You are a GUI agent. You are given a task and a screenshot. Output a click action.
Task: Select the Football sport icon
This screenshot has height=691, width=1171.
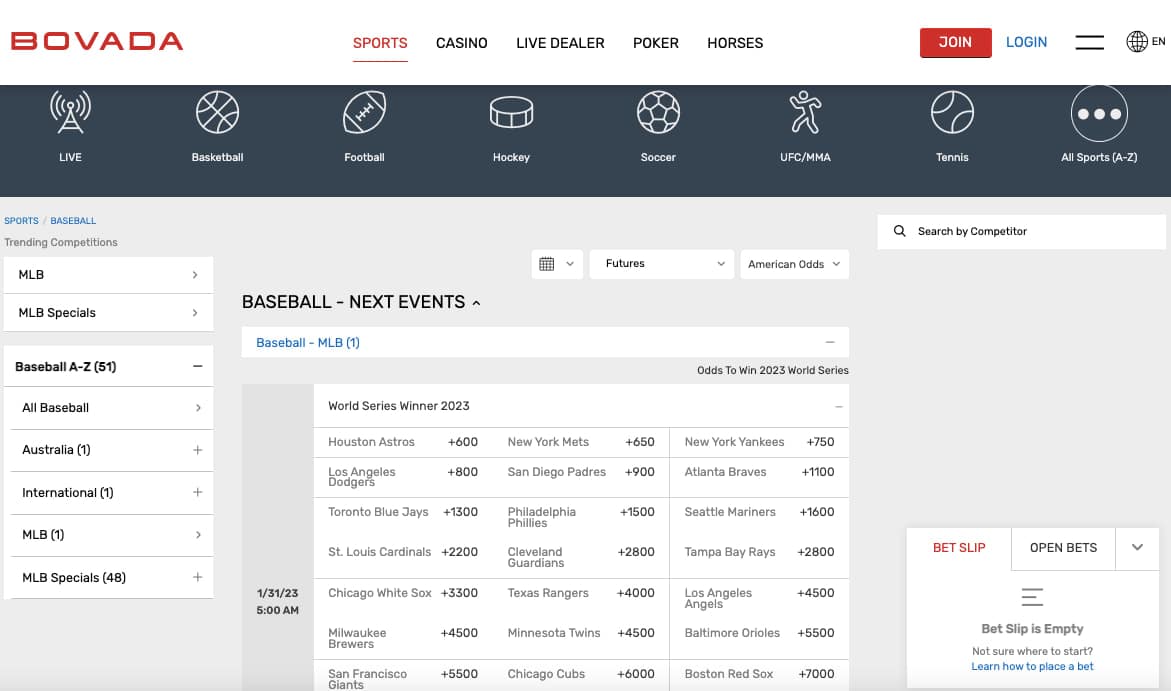pos(364,113)
